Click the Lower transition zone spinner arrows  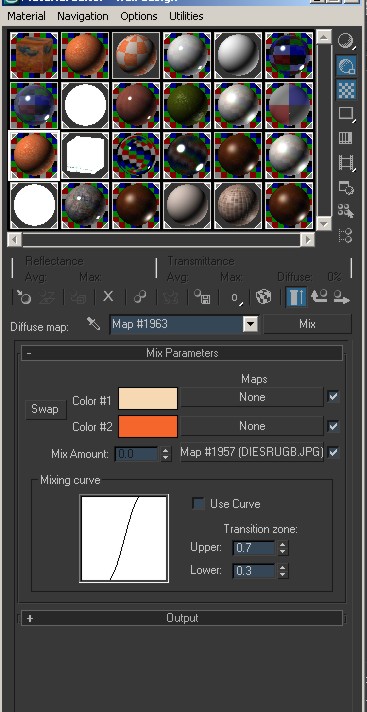pyautogui.click(x=283, y=571)
